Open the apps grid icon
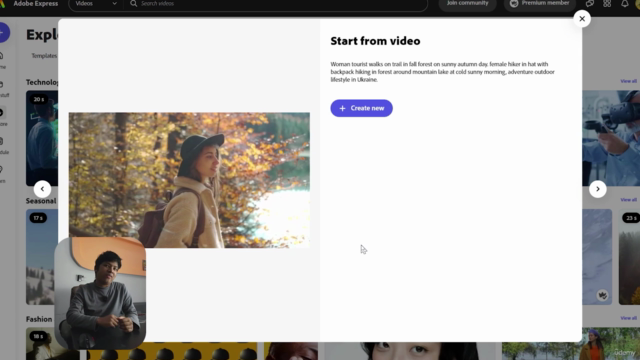This screenshot has width=640, height=360. click(607, 4)
